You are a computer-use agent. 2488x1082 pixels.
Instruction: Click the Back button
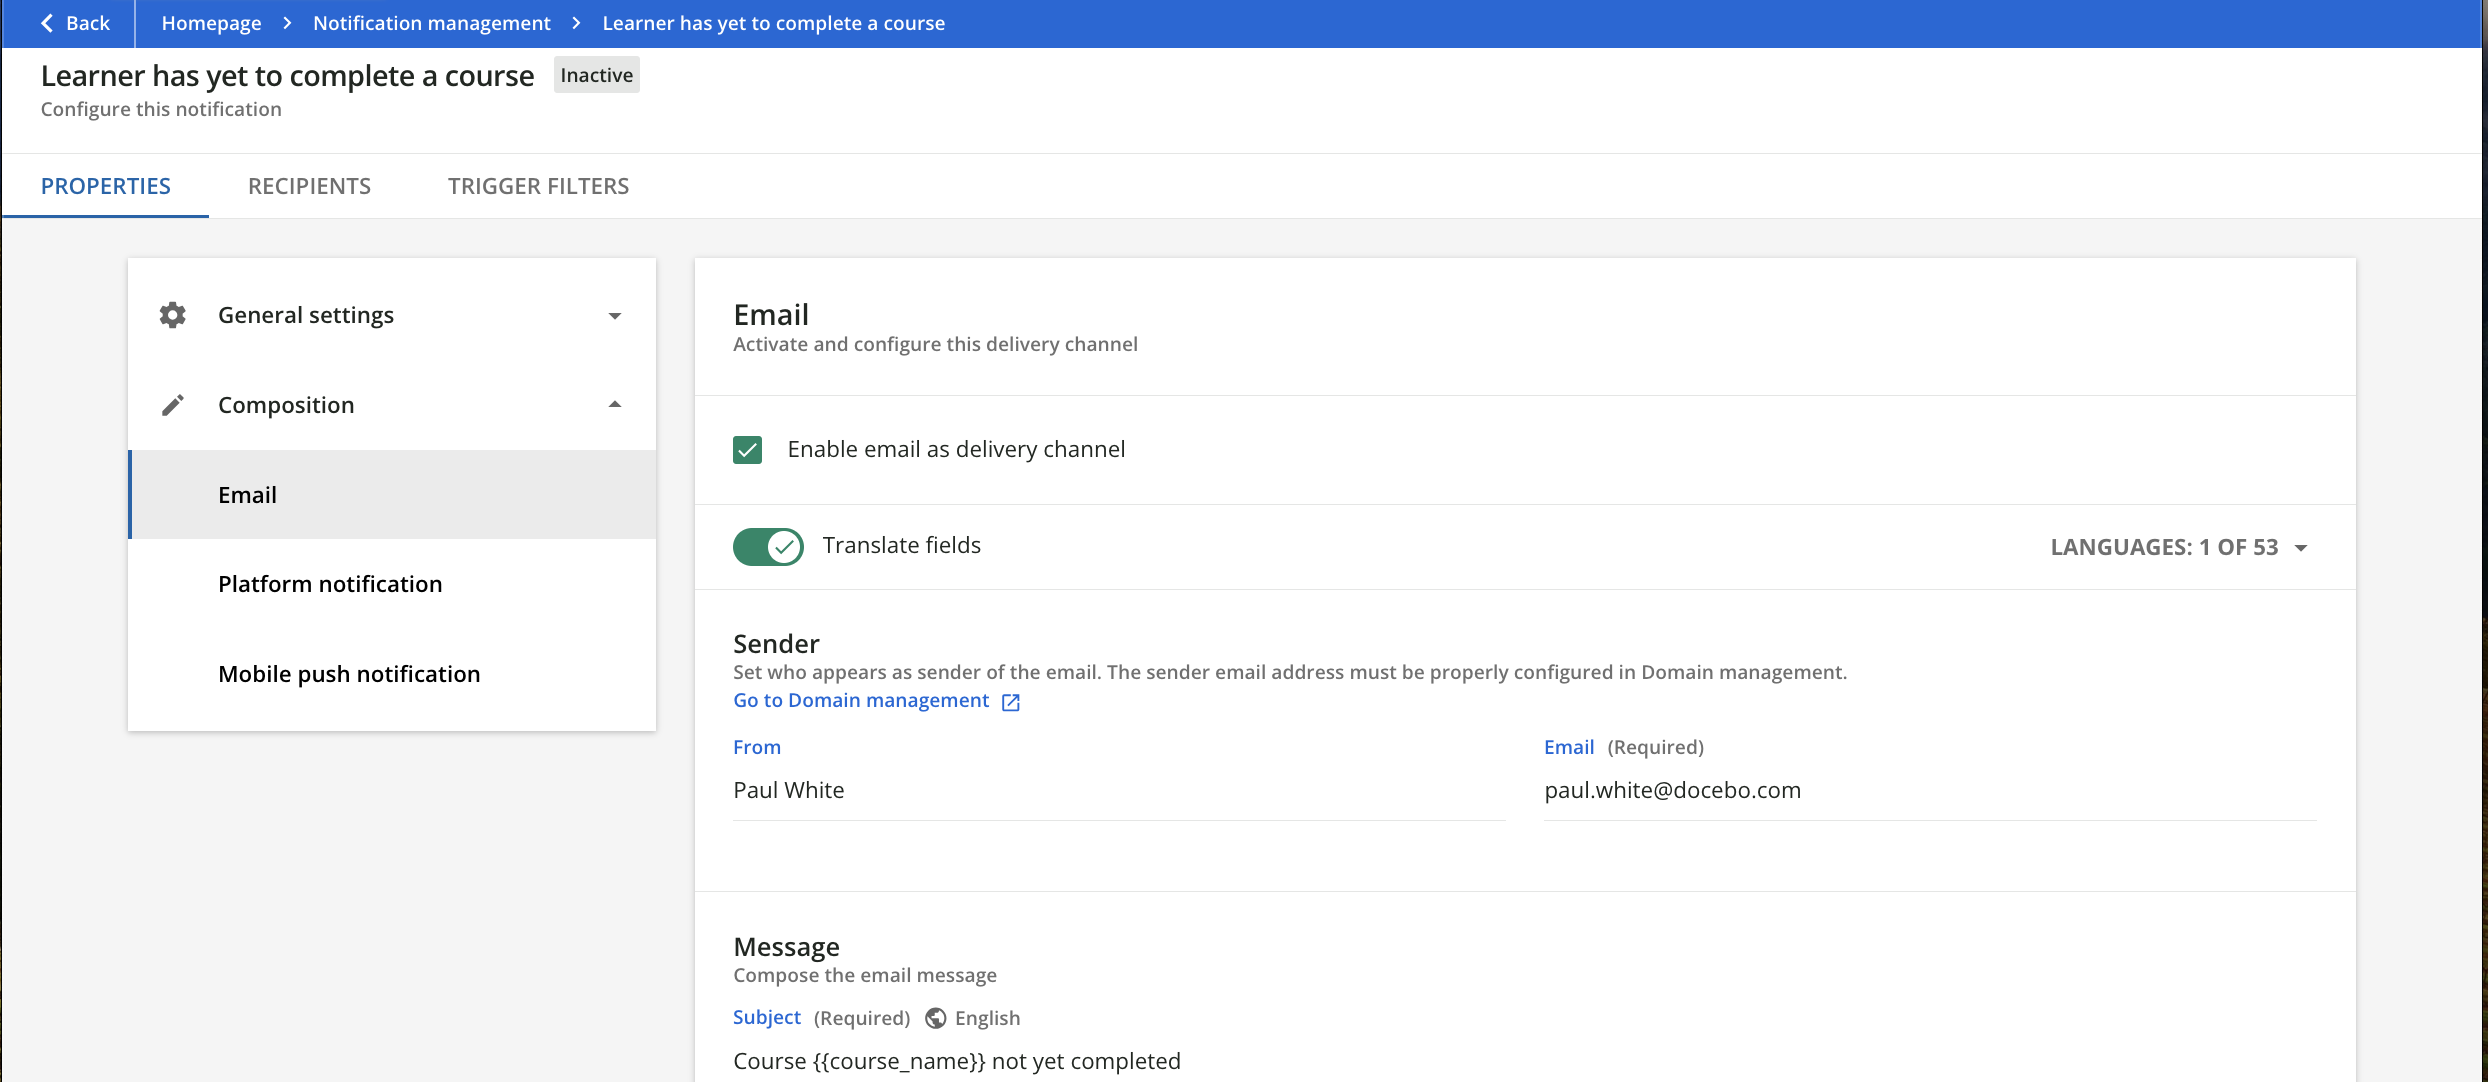pyautogui.click(x=74, y=23)
